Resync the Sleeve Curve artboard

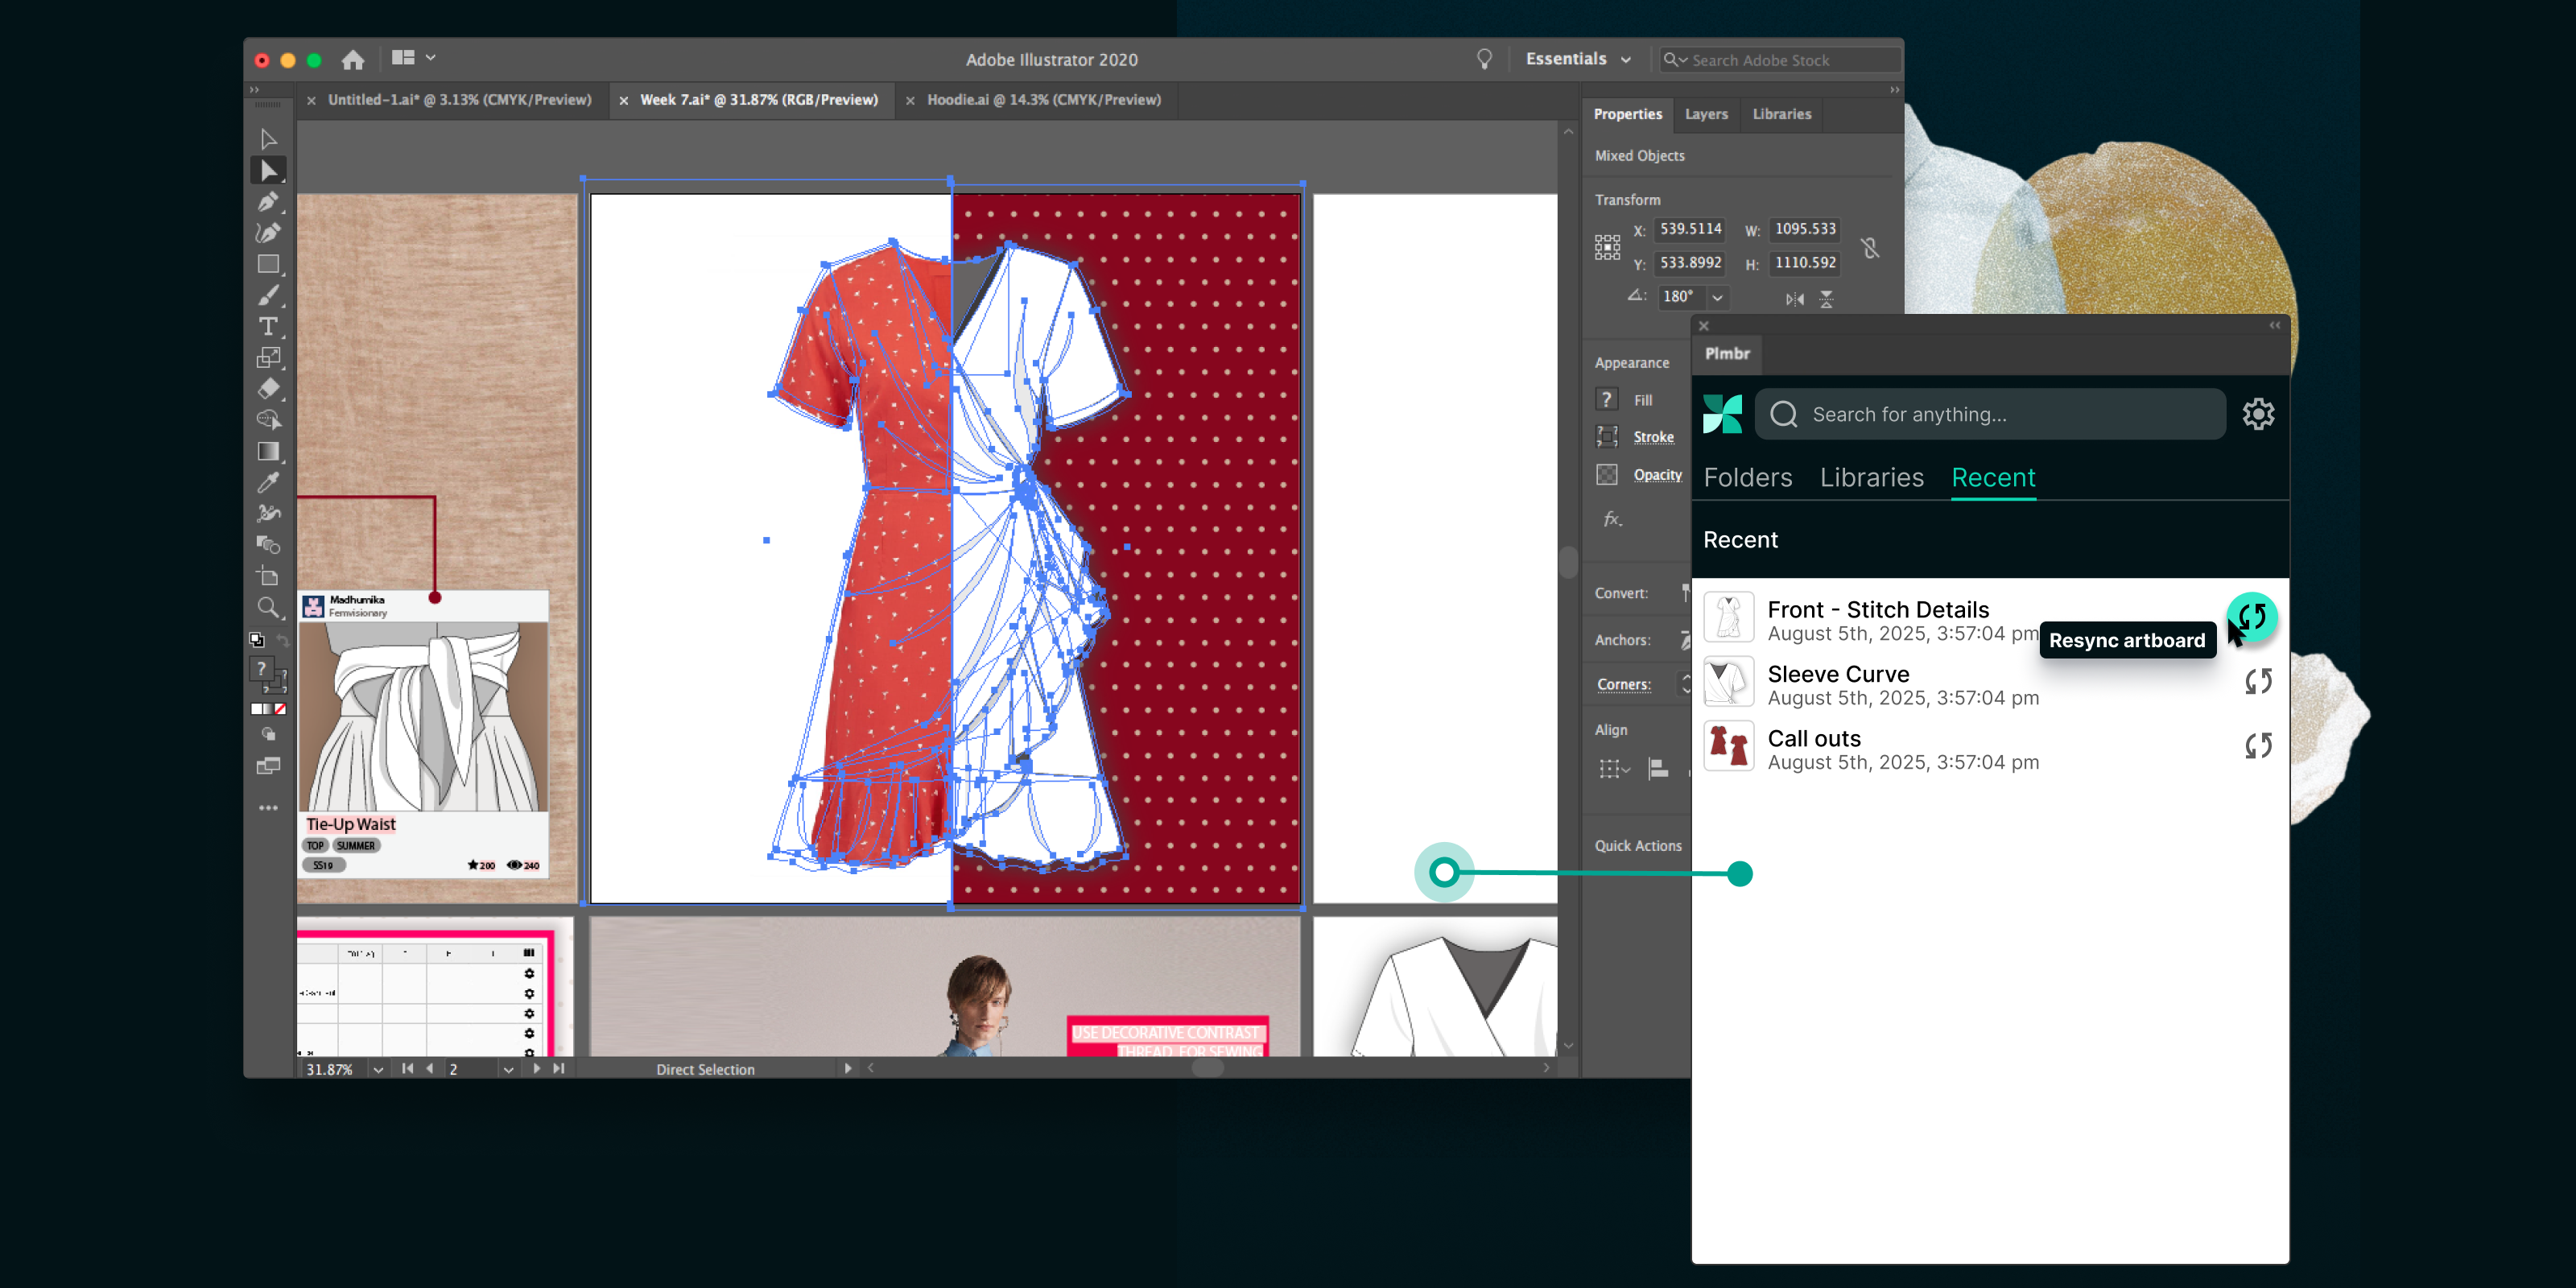click(x=2258, y=682)
